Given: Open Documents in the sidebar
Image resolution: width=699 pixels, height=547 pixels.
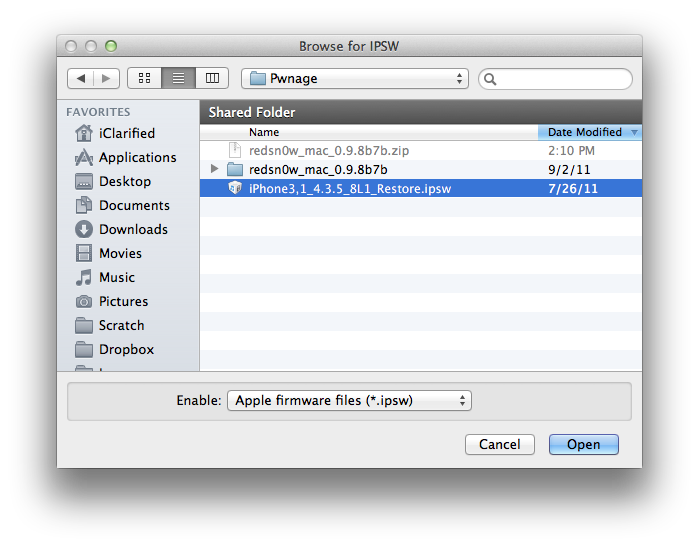Looking at the screenshot, I should pyautogui.click(x=123, y=206).
